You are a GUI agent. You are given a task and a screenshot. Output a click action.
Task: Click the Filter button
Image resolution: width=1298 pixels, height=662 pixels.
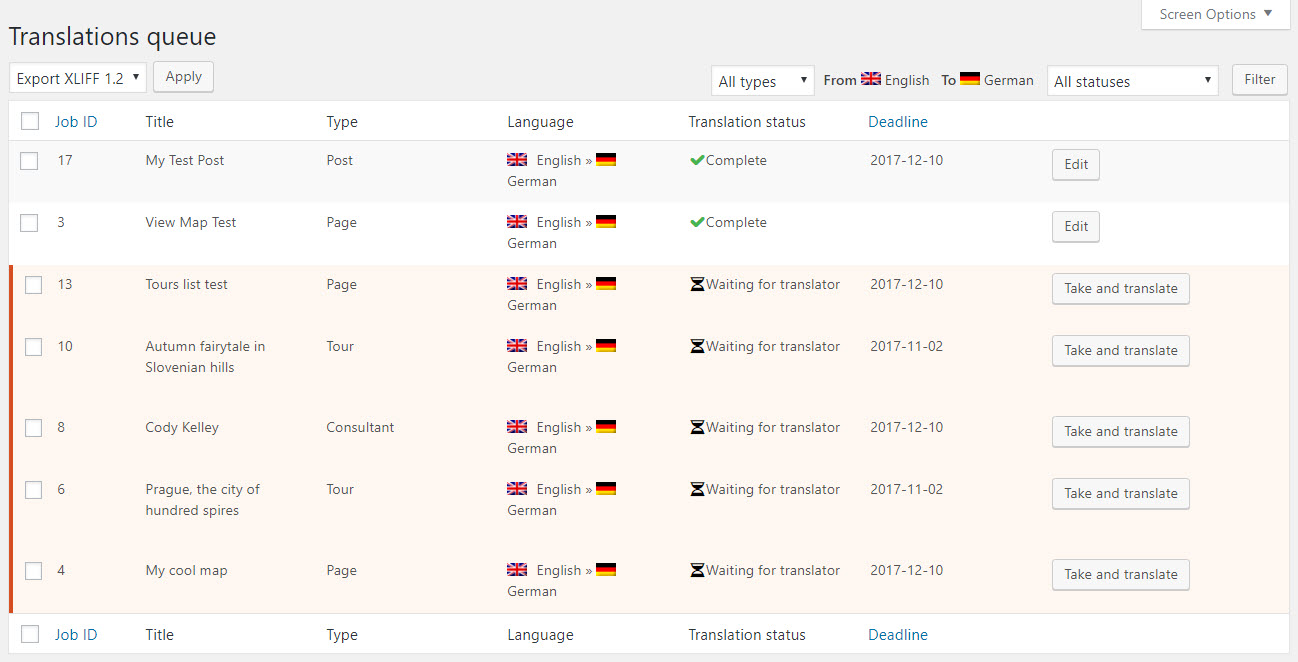[1259, 79]
